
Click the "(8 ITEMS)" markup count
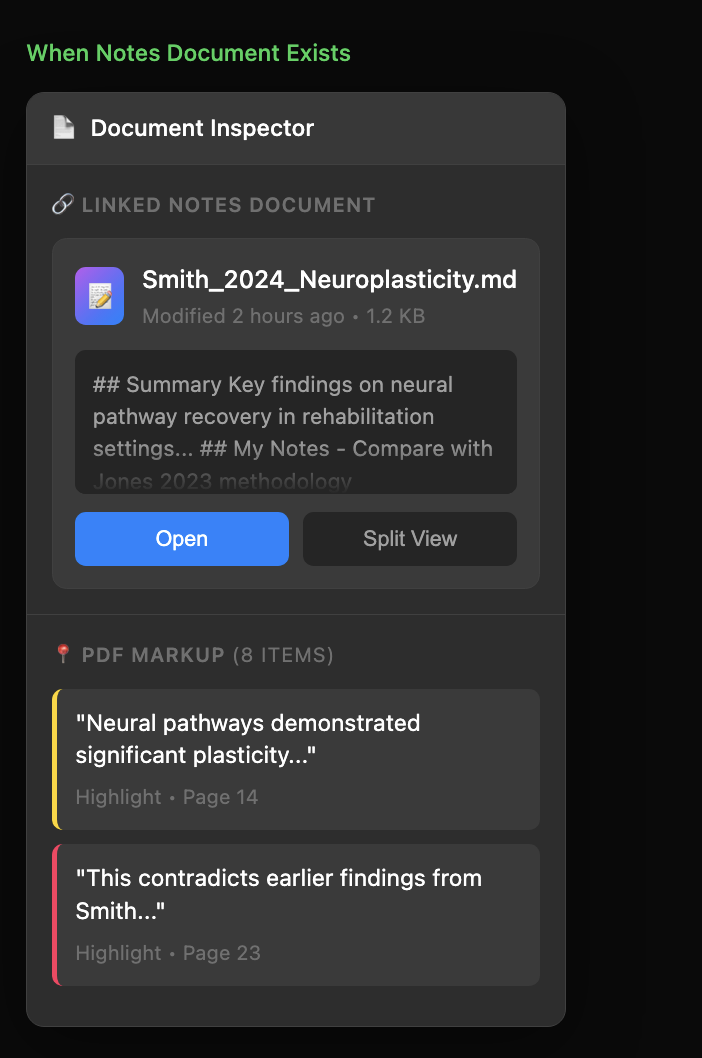pyautogui.click(x=283, y=655)
